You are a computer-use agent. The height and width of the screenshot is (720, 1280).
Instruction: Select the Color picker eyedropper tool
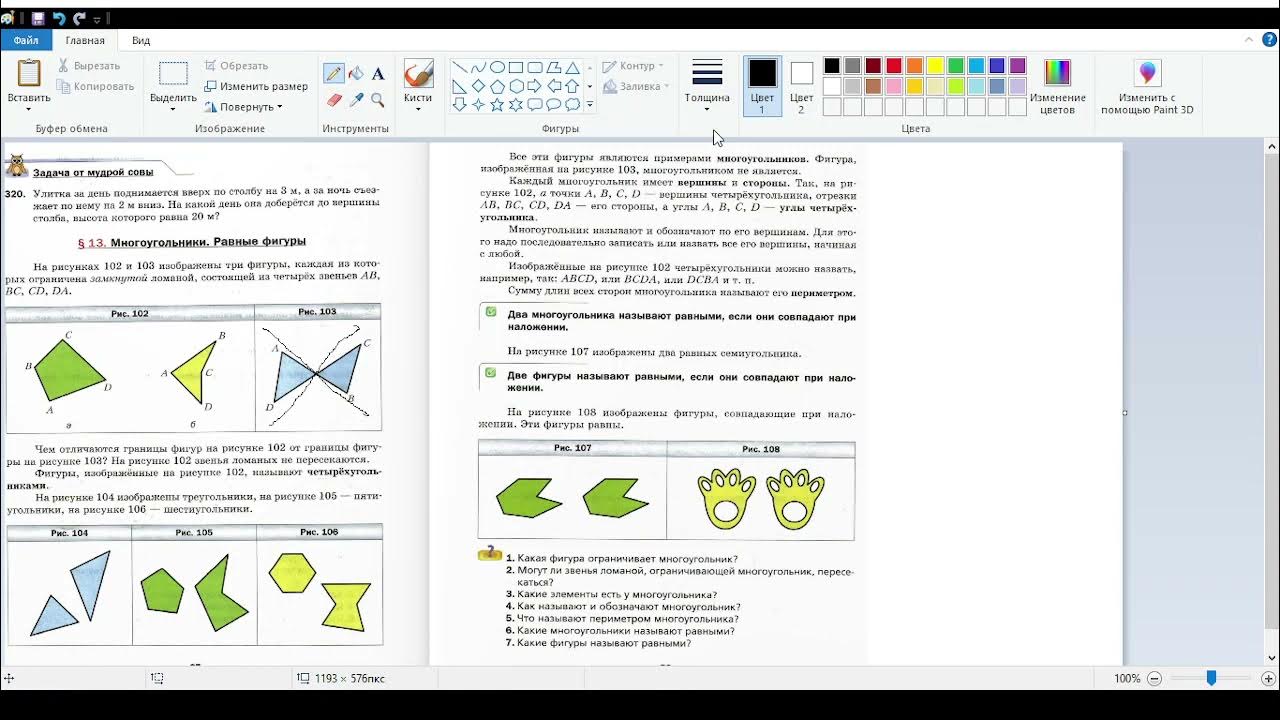pyautogui.click(x=356, y=100)
